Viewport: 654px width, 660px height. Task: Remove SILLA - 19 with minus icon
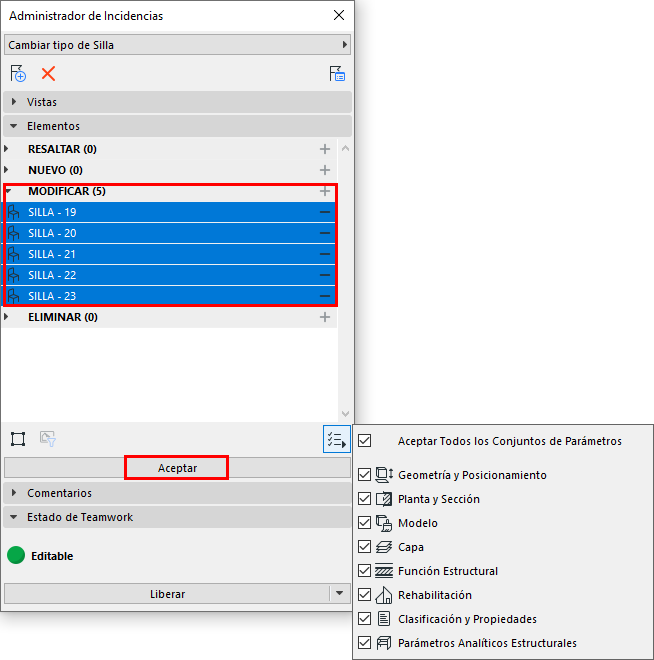(324, 212)
